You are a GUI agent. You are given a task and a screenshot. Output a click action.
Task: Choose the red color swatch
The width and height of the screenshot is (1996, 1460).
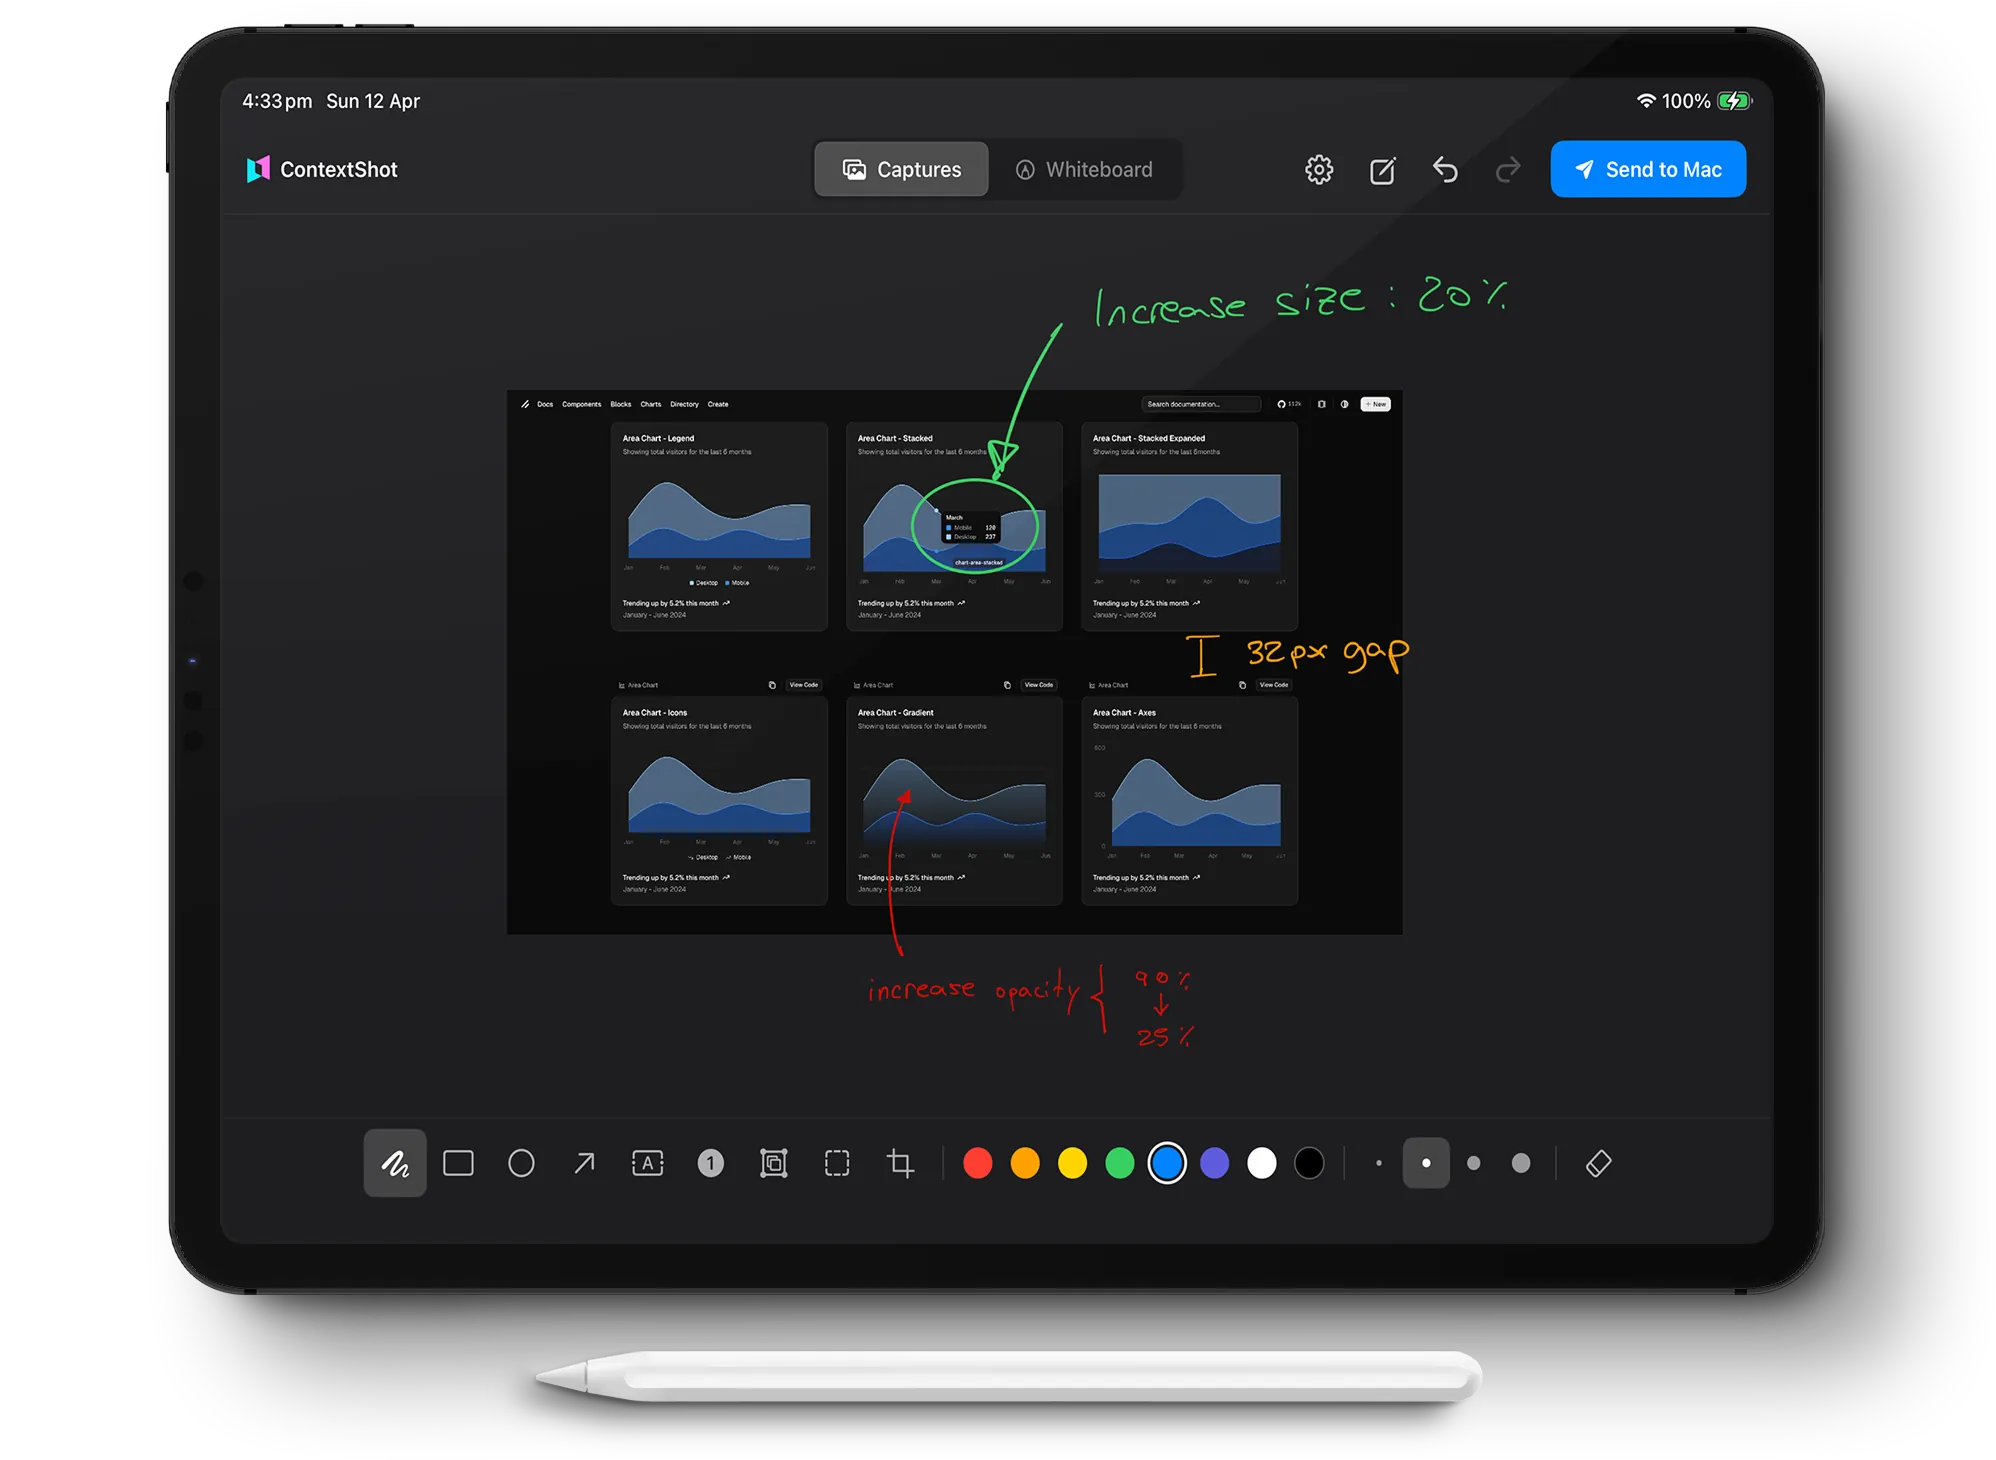point(977,1163)
